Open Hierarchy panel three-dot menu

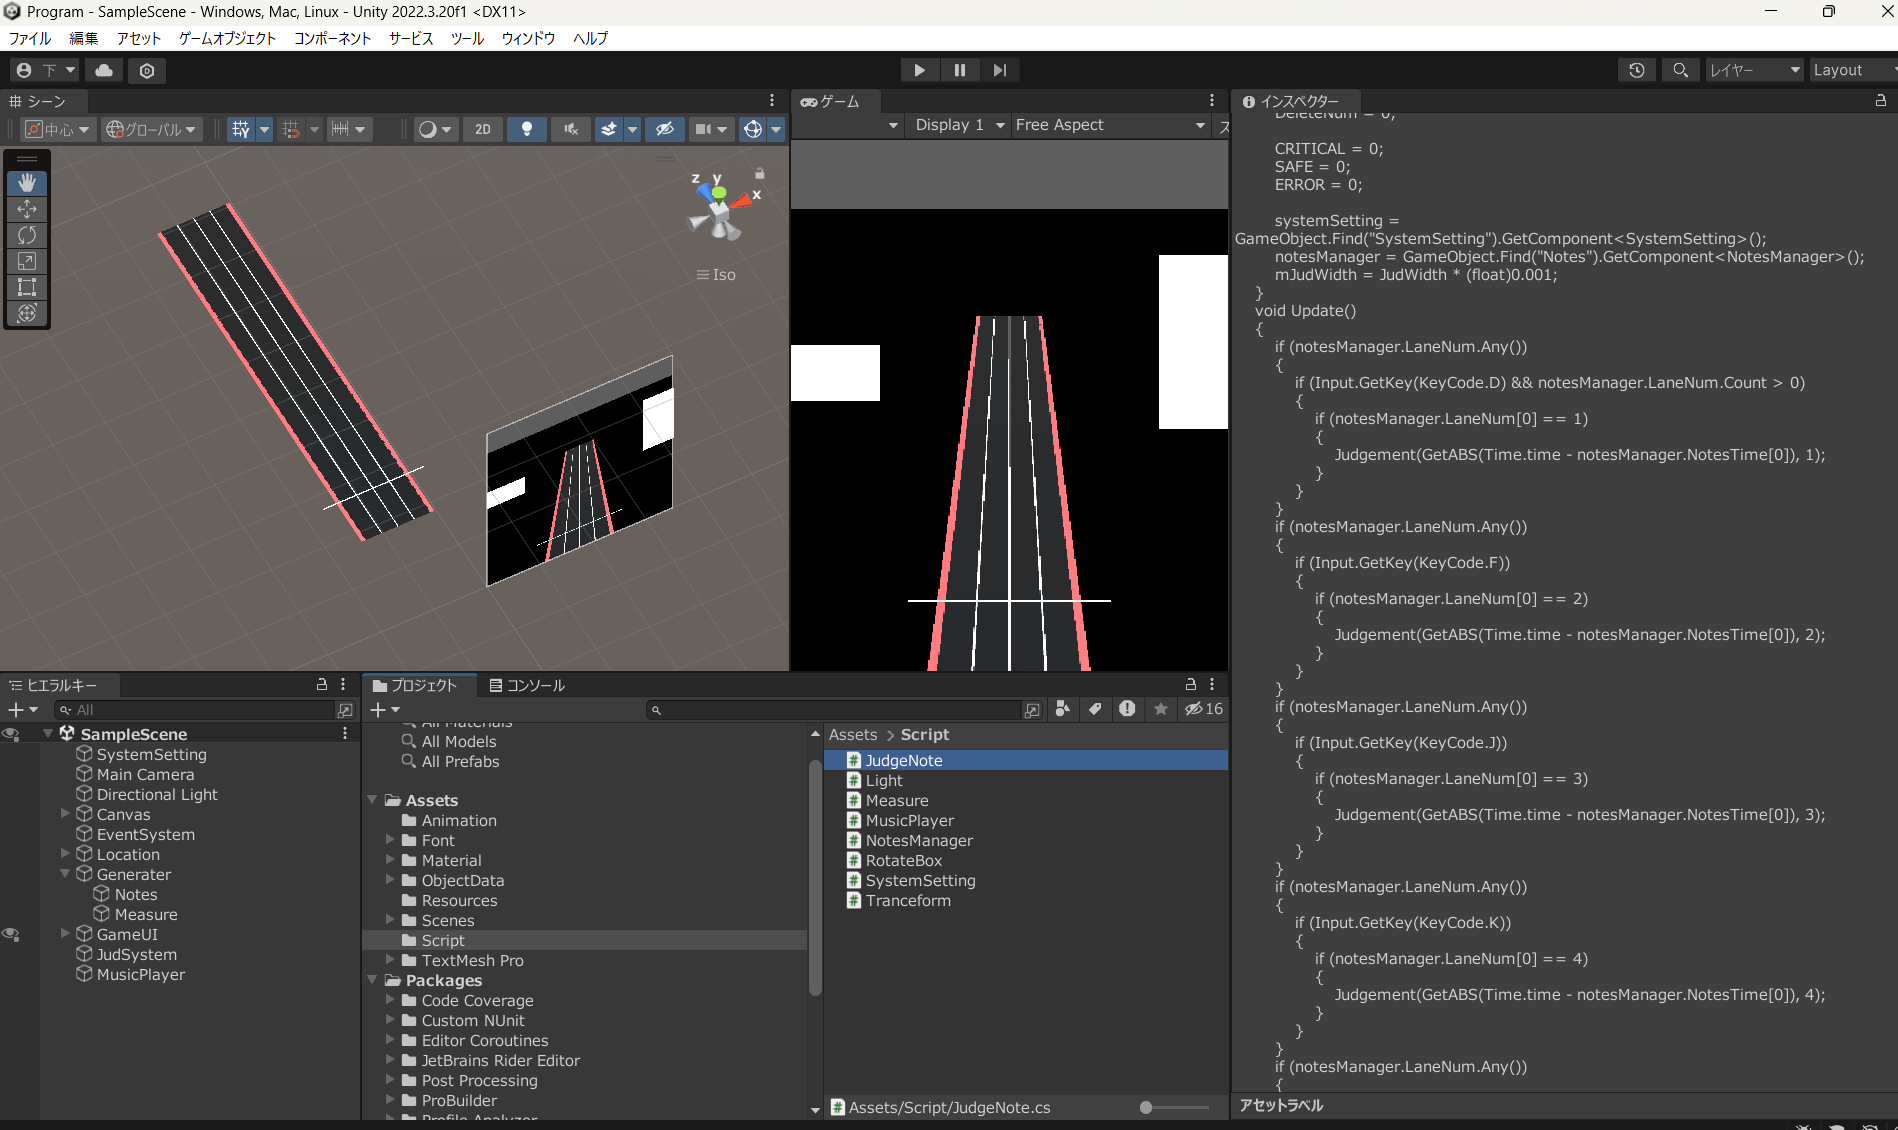tap(343, 685)
